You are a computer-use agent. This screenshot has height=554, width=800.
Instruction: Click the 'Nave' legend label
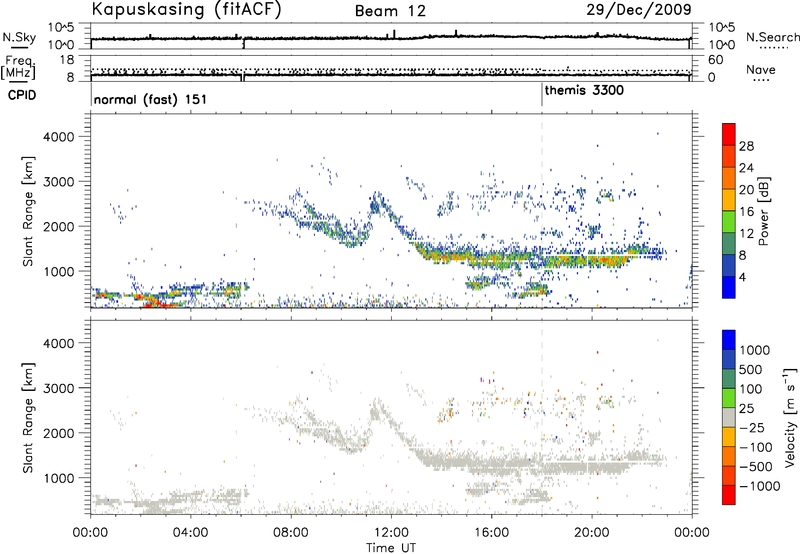(x=761, y=70)
